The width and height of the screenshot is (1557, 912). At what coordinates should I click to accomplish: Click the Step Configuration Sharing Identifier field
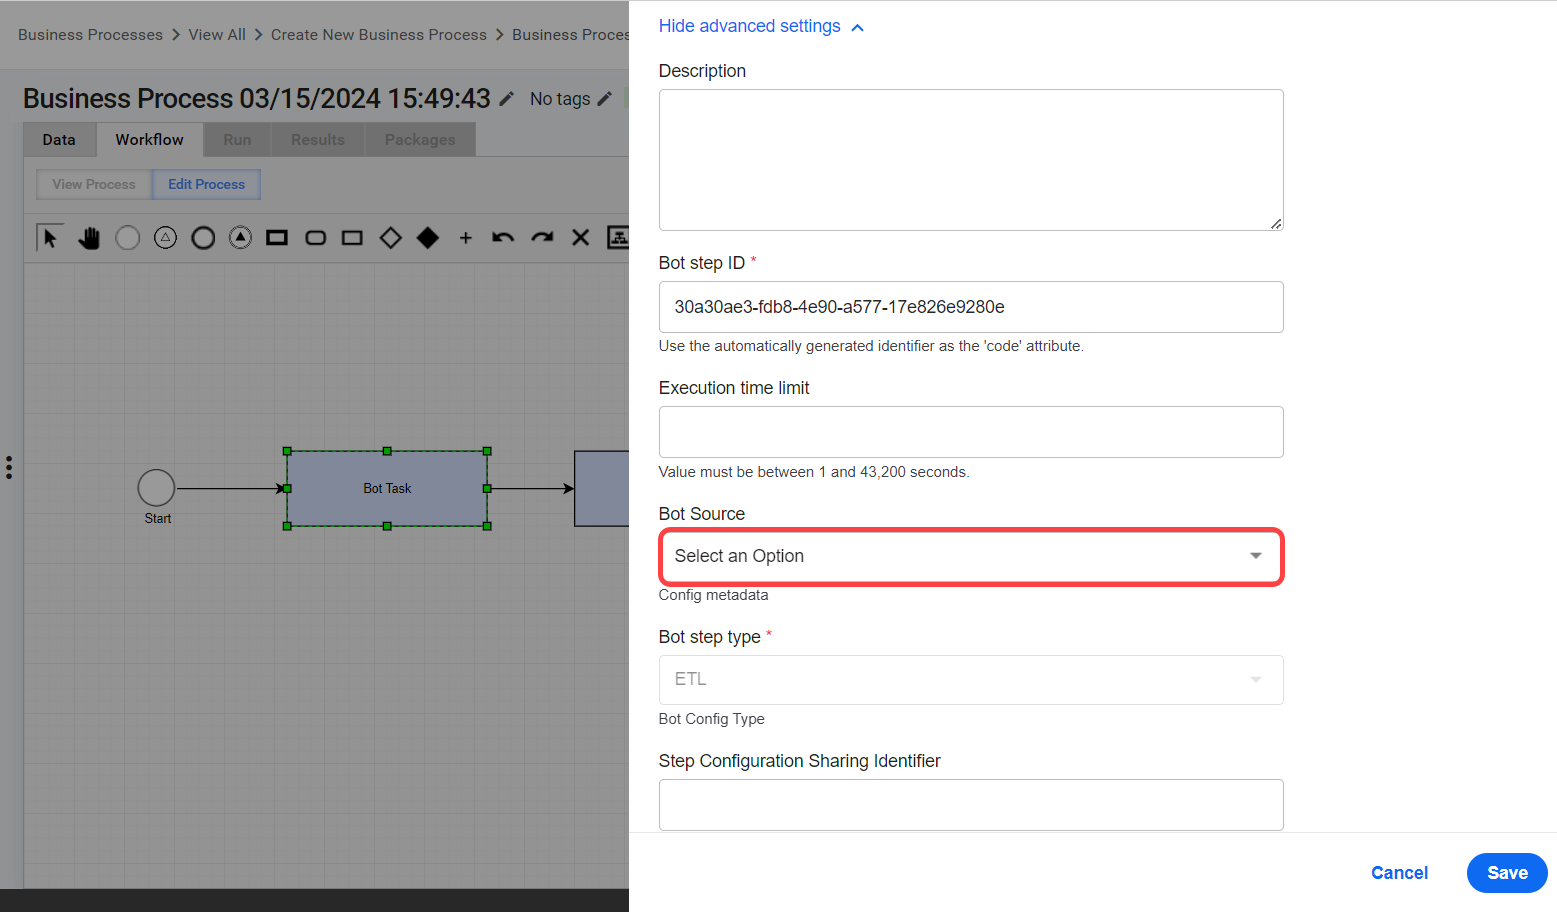click(971, 805)
